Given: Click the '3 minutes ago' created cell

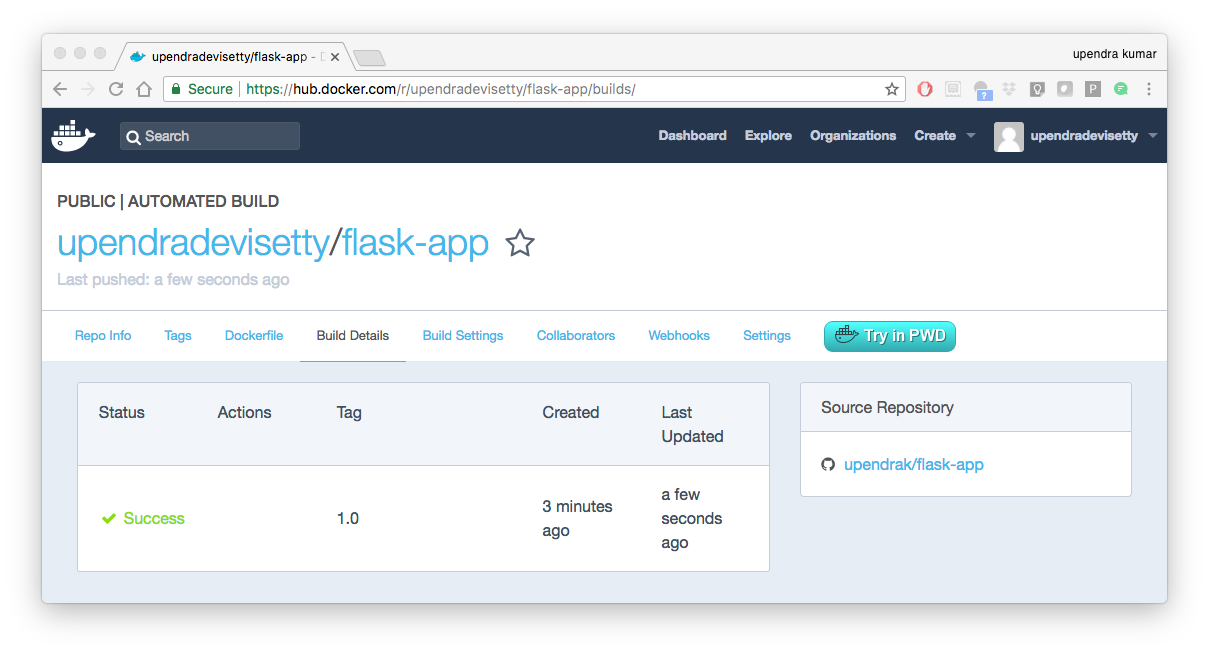Looking at the screenshot, I should pos(577,518).
